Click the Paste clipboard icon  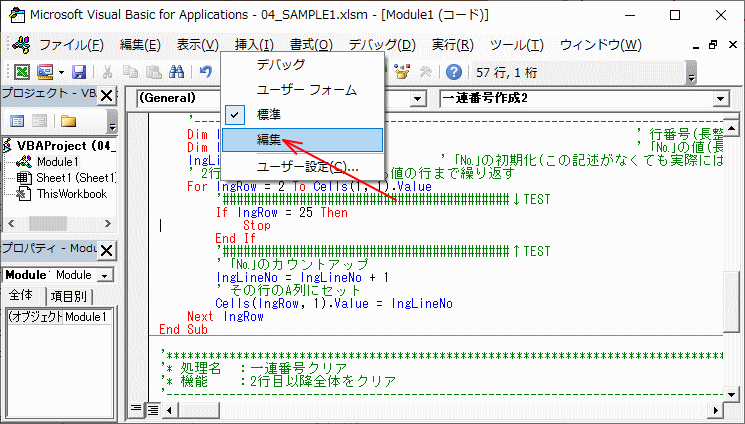(153, 72)
